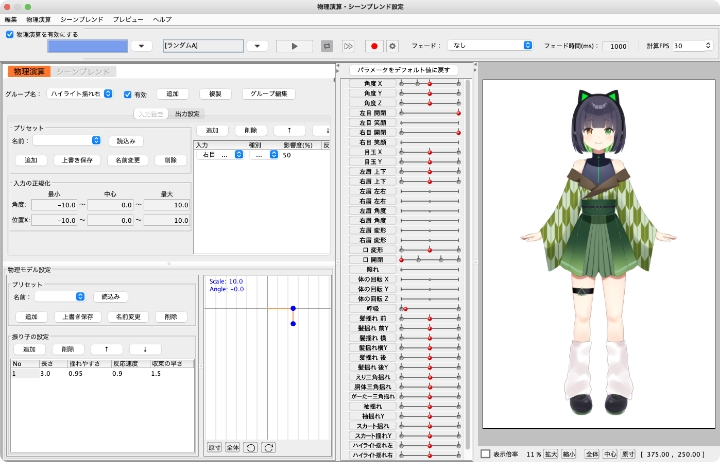Click the fast-forward skip icon
This screenshot has width=720, height=462.
(x=348, y=46)
